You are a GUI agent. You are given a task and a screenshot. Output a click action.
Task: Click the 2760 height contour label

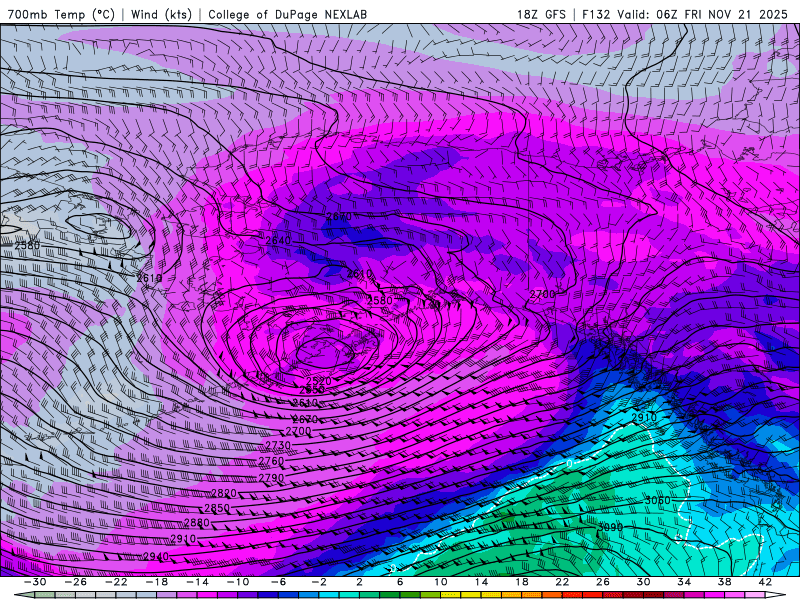click(x=271, y=461)
